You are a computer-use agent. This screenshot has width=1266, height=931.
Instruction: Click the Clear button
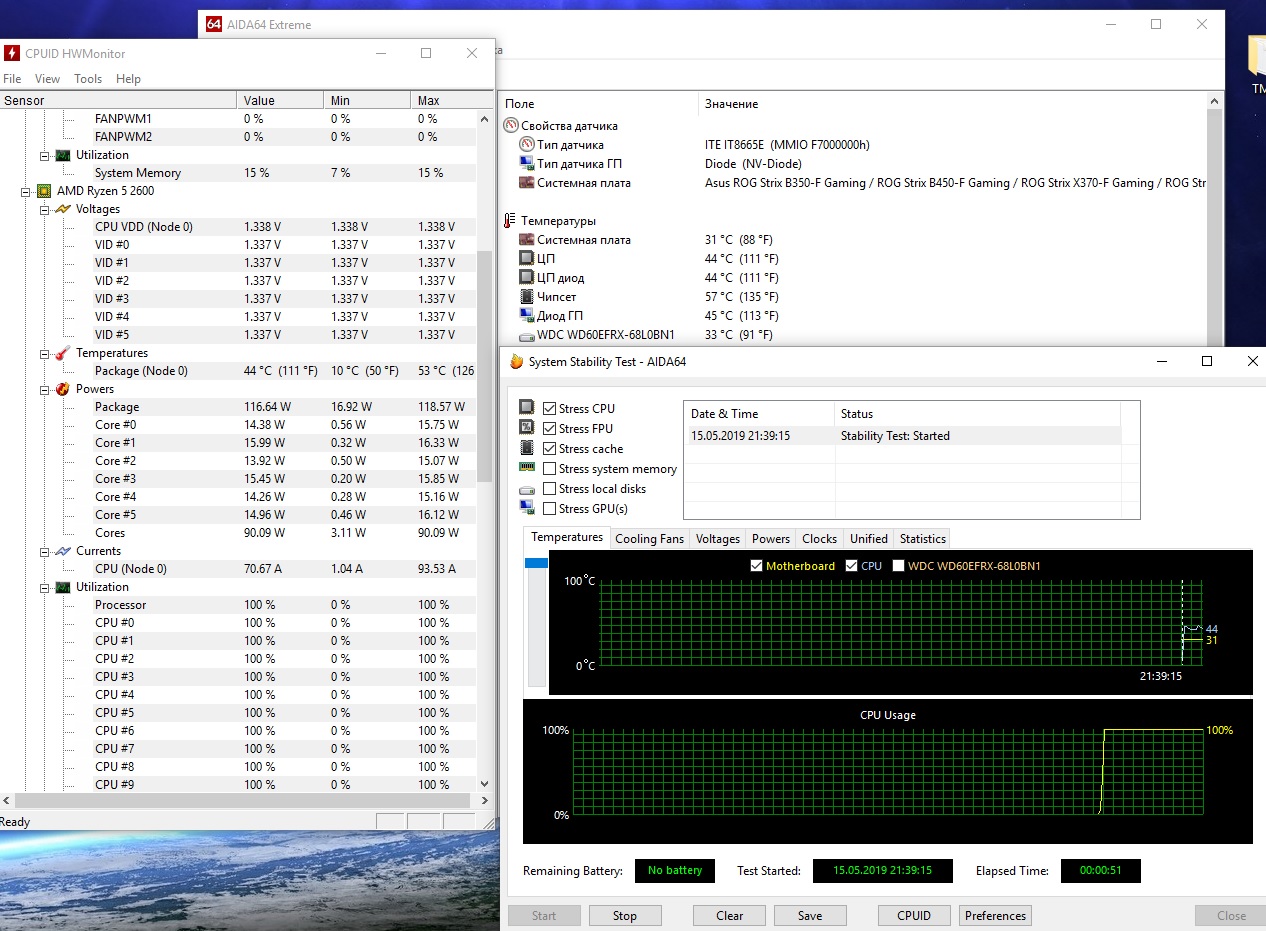[730, 915]
